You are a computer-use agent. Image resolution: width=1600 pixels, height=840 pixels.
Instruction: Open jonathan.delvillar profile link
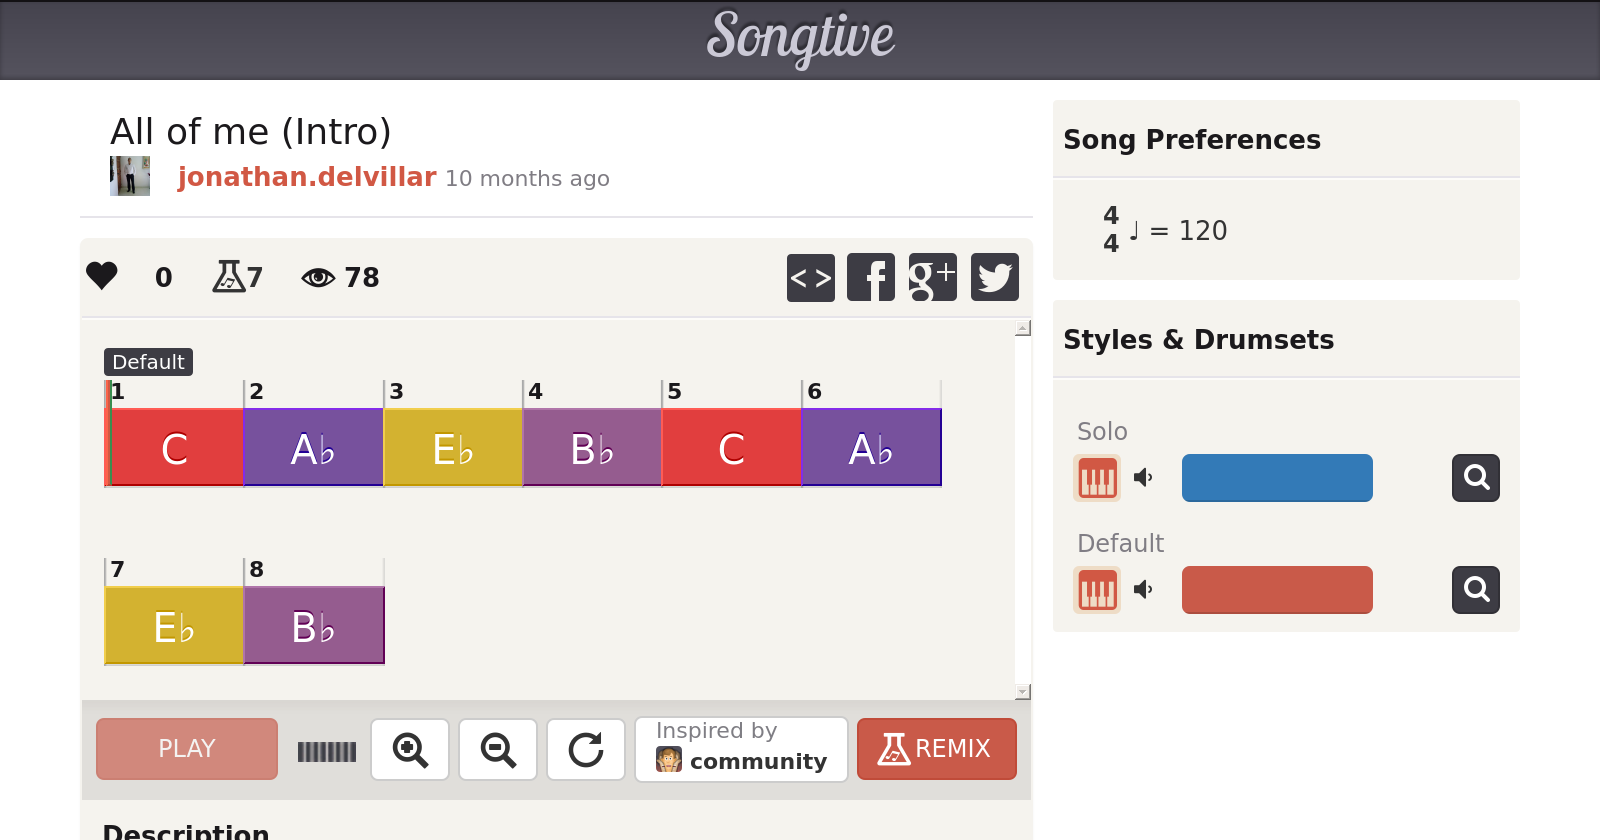[x=307, y=177]
